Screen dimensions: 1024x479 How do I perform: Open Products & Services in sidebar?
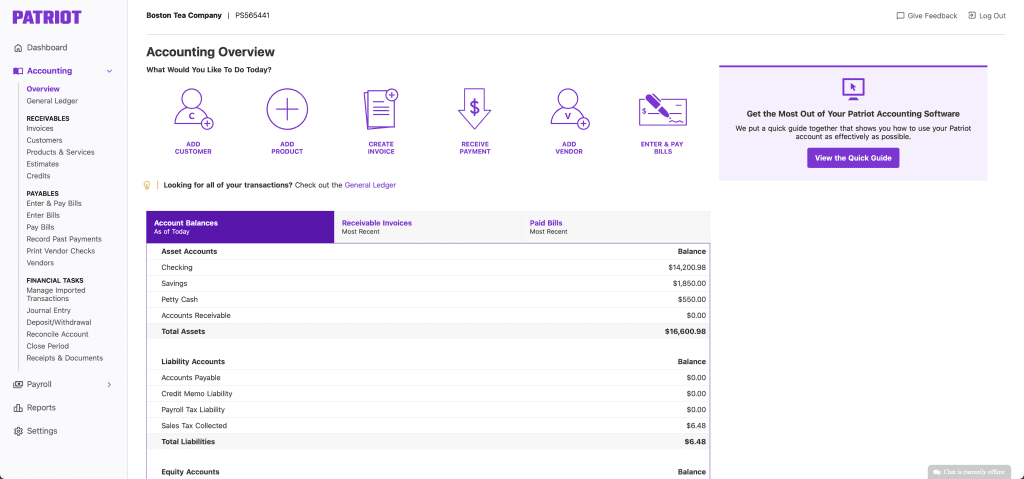coord(61,152)
